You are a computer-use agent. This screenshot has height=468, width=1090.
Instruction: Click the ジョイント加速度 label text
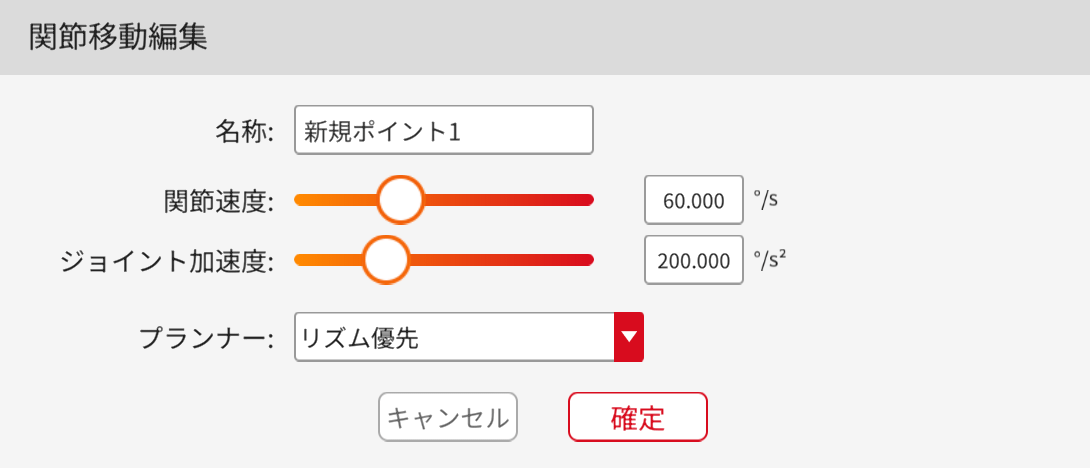(x=167, y=261)
